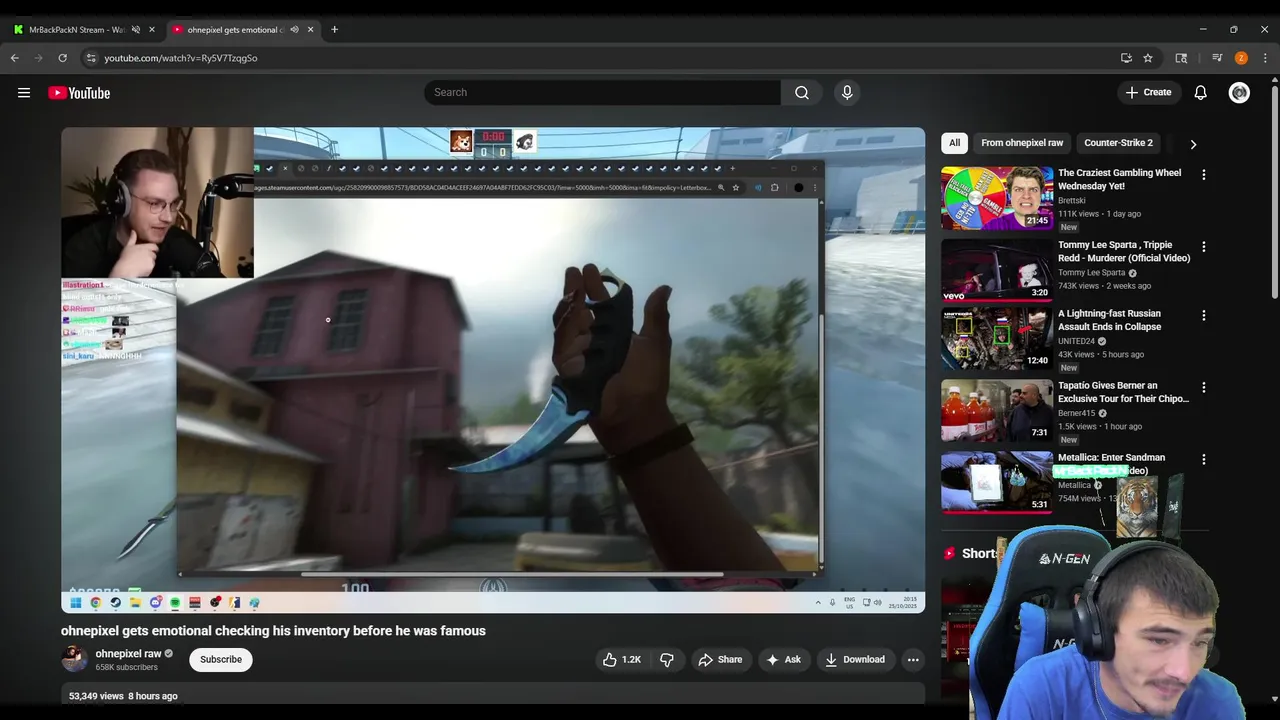The height and width of the screenshot is (720, 1280).
Task: Open The Craziest Gambling Wheel video title
Action: click(1119, 179)
